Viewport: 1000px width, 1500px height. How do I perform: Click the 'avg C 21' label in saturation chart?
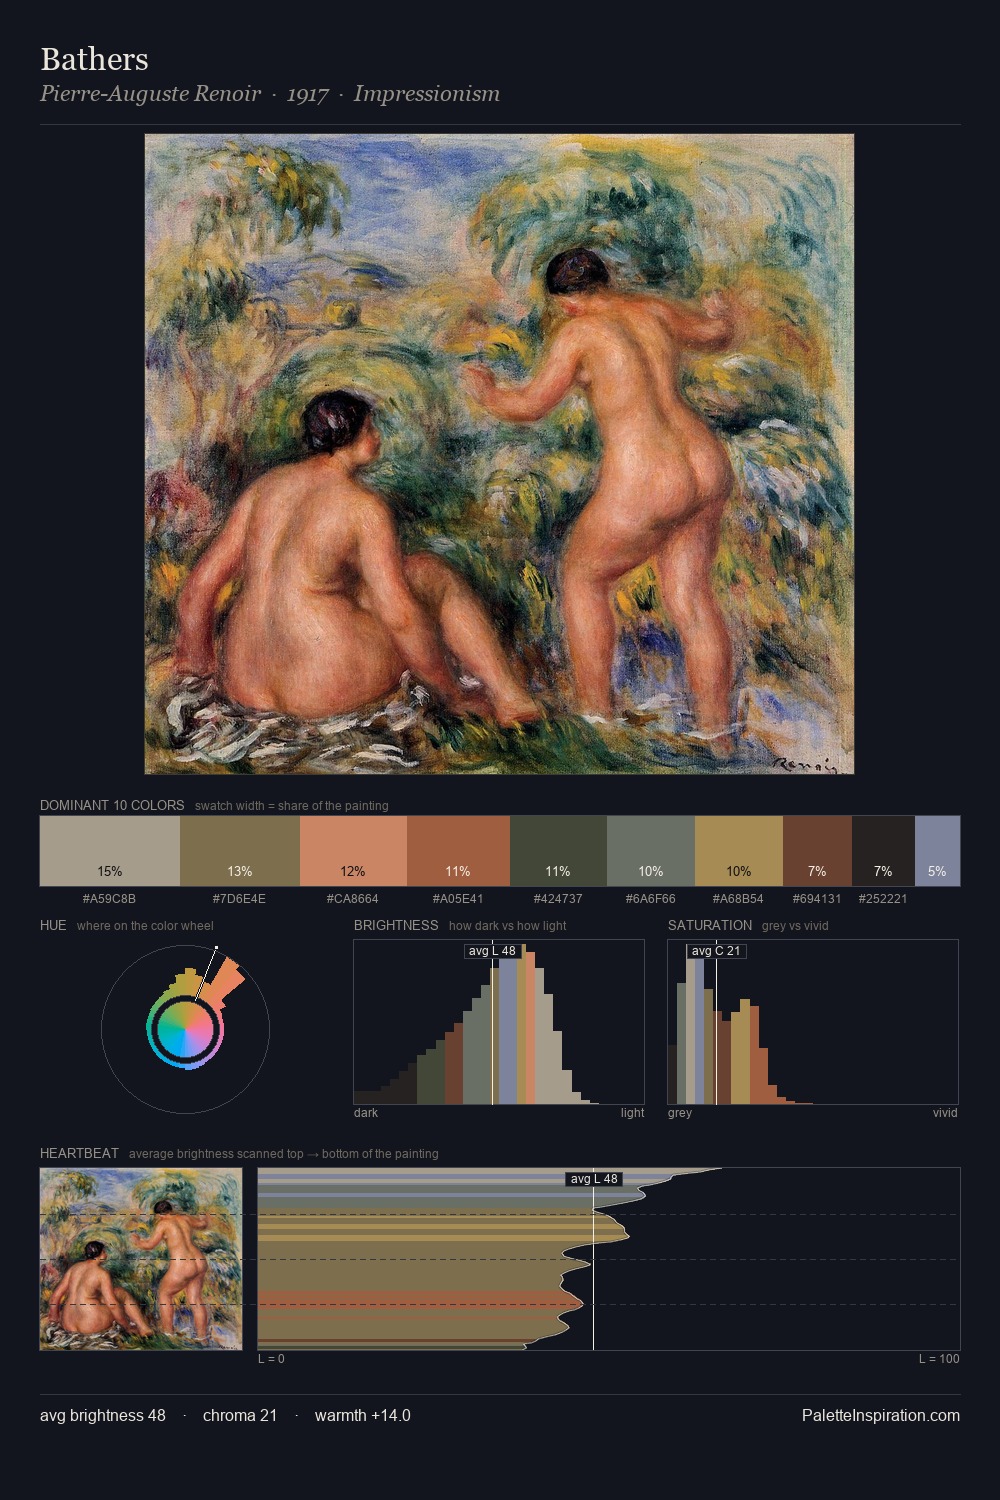[716, 951]
